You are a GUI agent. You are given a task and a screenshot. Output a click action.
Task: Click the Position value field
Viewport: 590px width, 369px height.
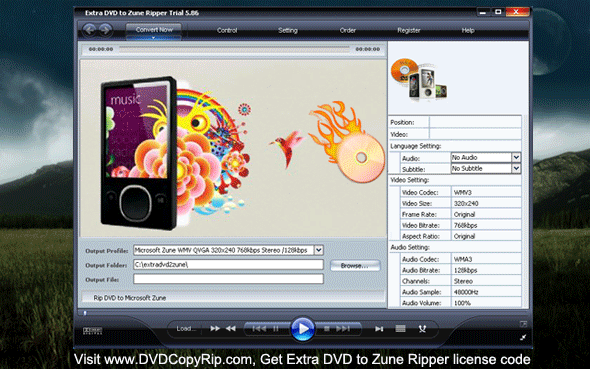(x=475, y=122)
